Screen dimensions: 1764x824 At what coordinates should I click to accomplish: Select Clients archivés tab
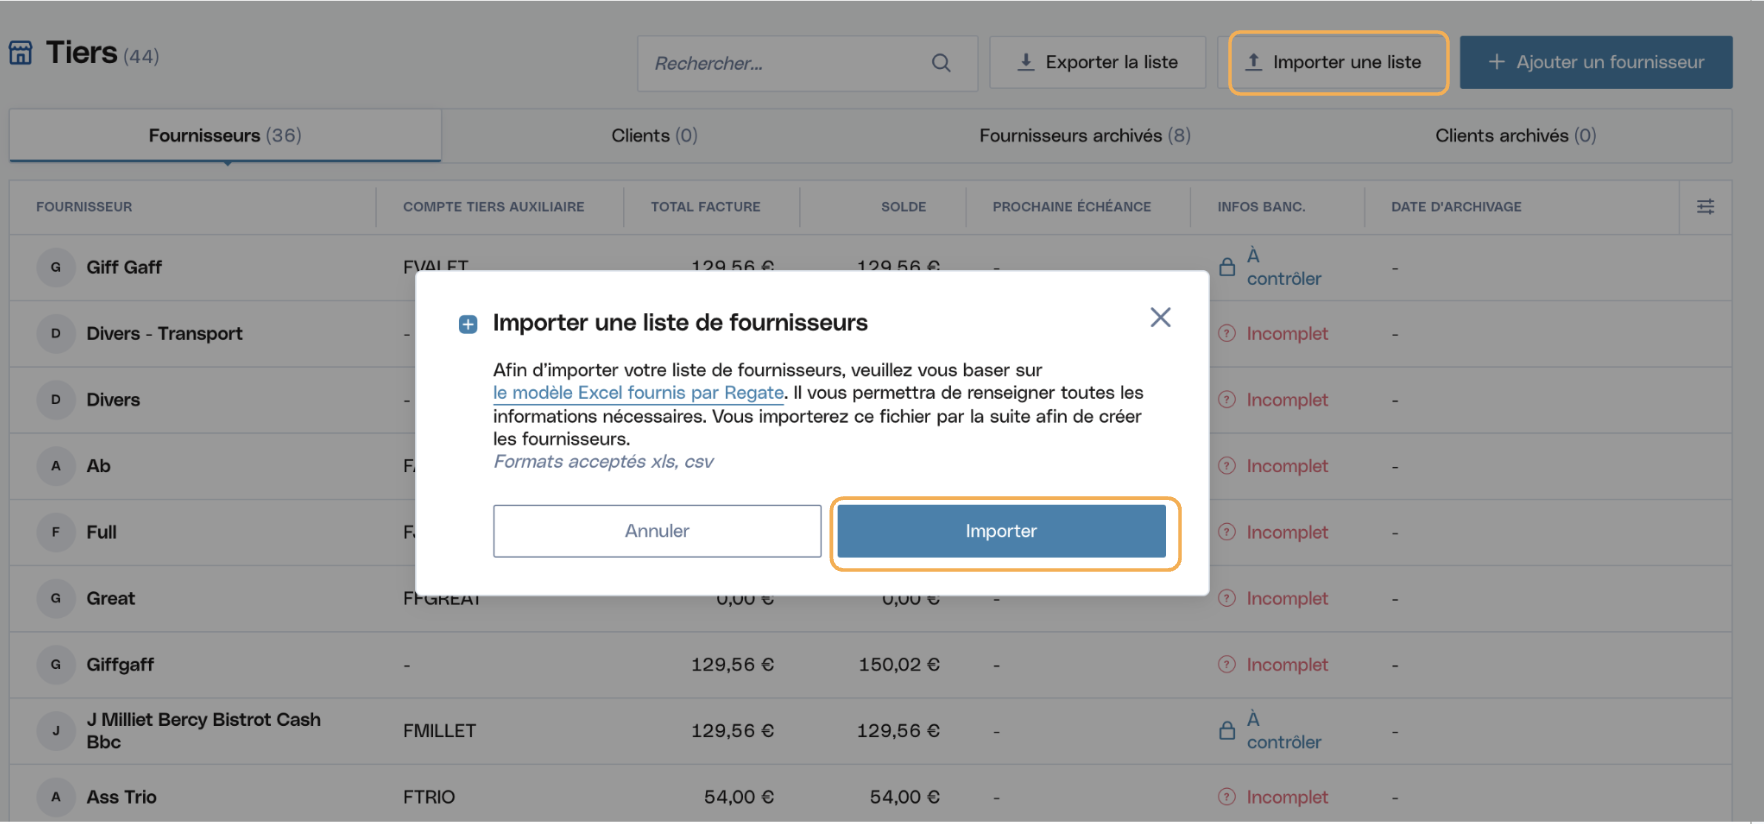coord(1516,136)
